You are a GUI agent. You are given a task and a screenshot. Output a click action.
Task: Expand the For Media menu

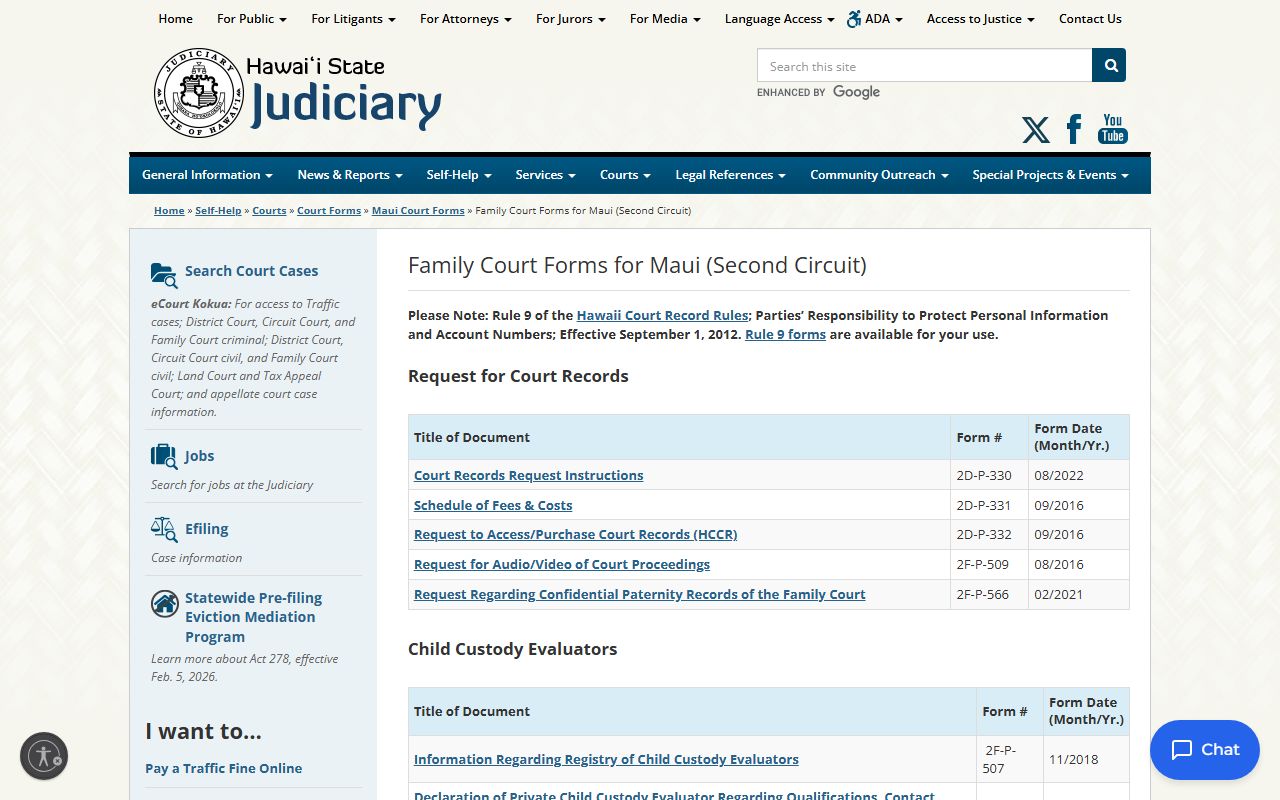(665, 18)
